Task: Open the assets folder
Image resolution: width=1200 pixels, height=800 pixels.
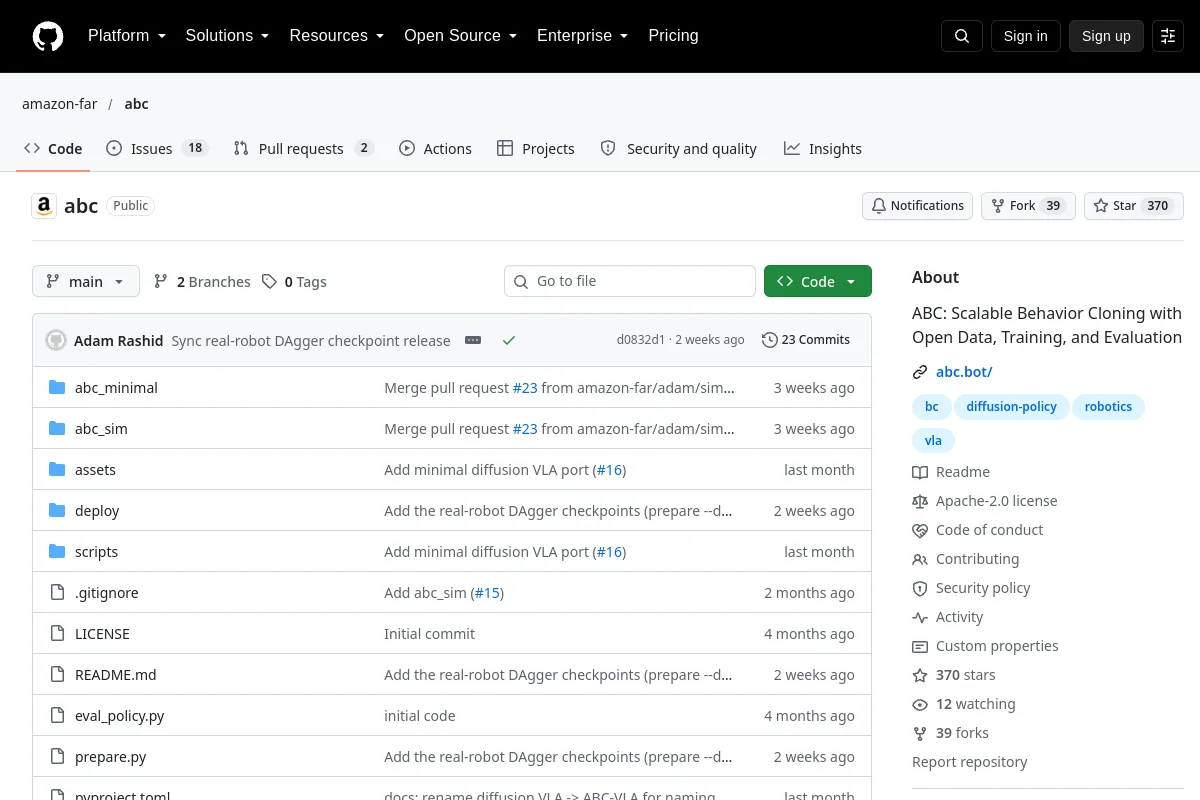Action: point(95,470)
